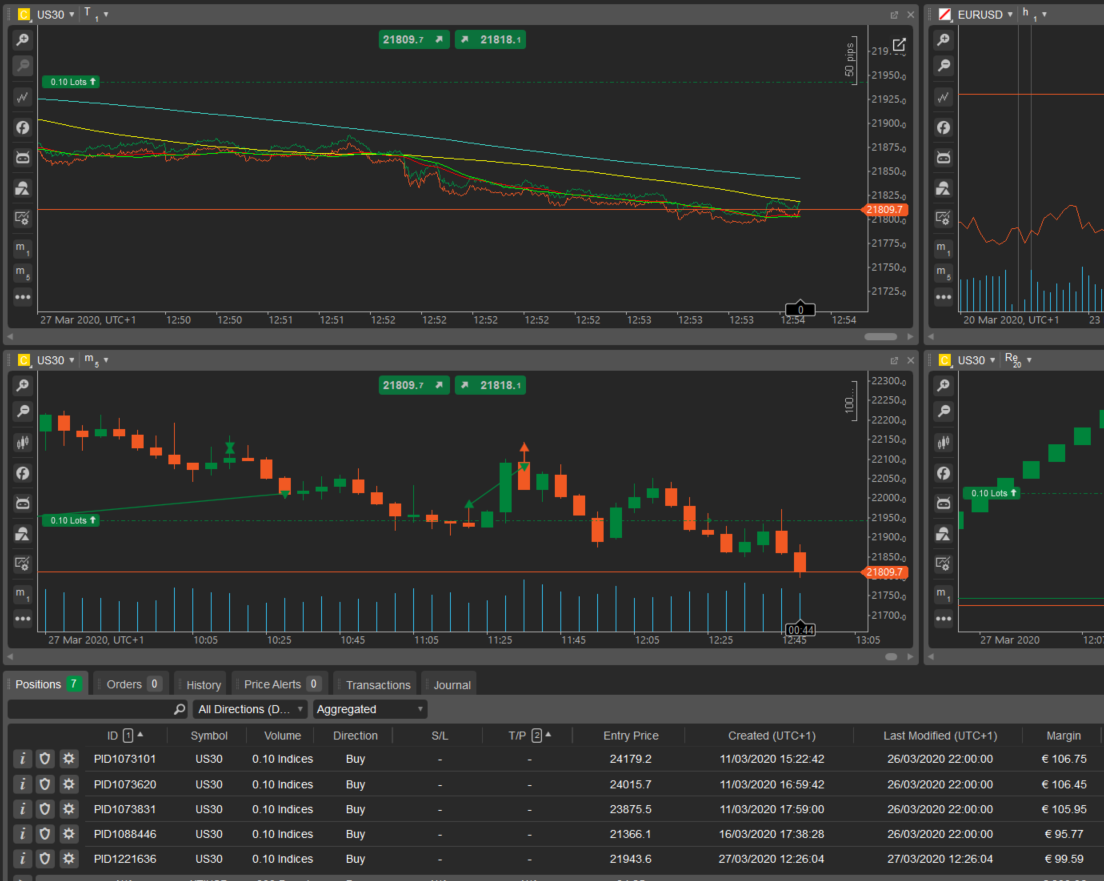Switch to the Price Alerts tab

(280, 684)
